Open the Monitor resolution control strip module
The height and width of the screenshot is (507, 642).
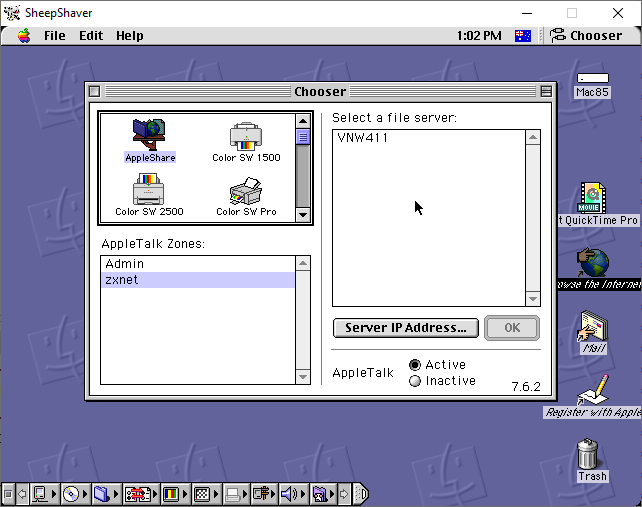(x=206, y=494)
